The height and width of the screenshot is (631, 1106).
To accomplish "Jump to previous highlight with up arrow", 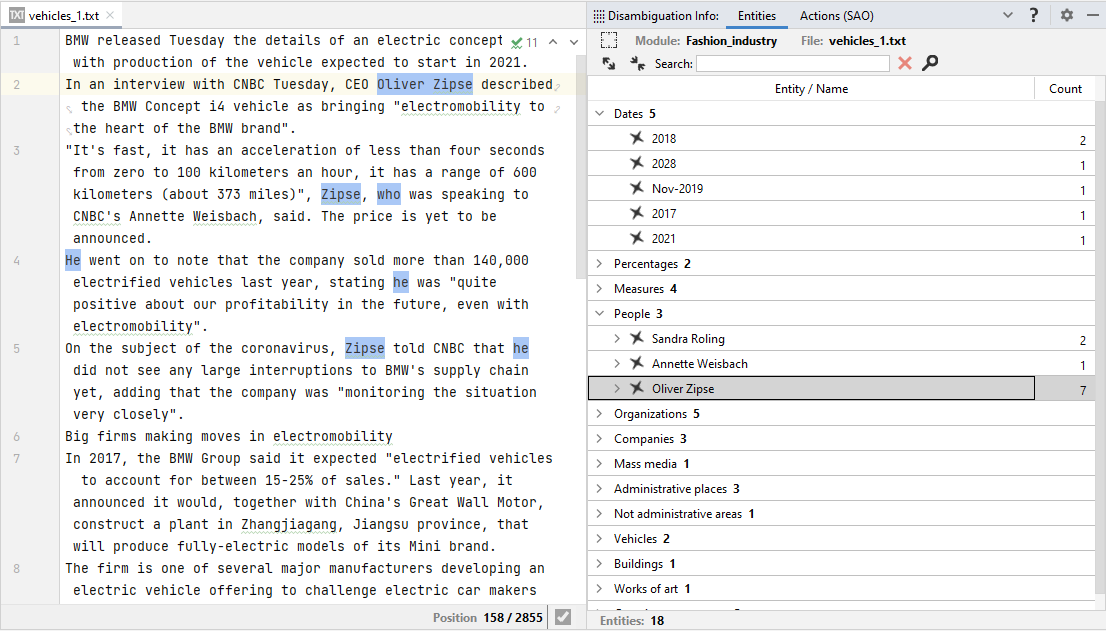I will click(551, 42).
